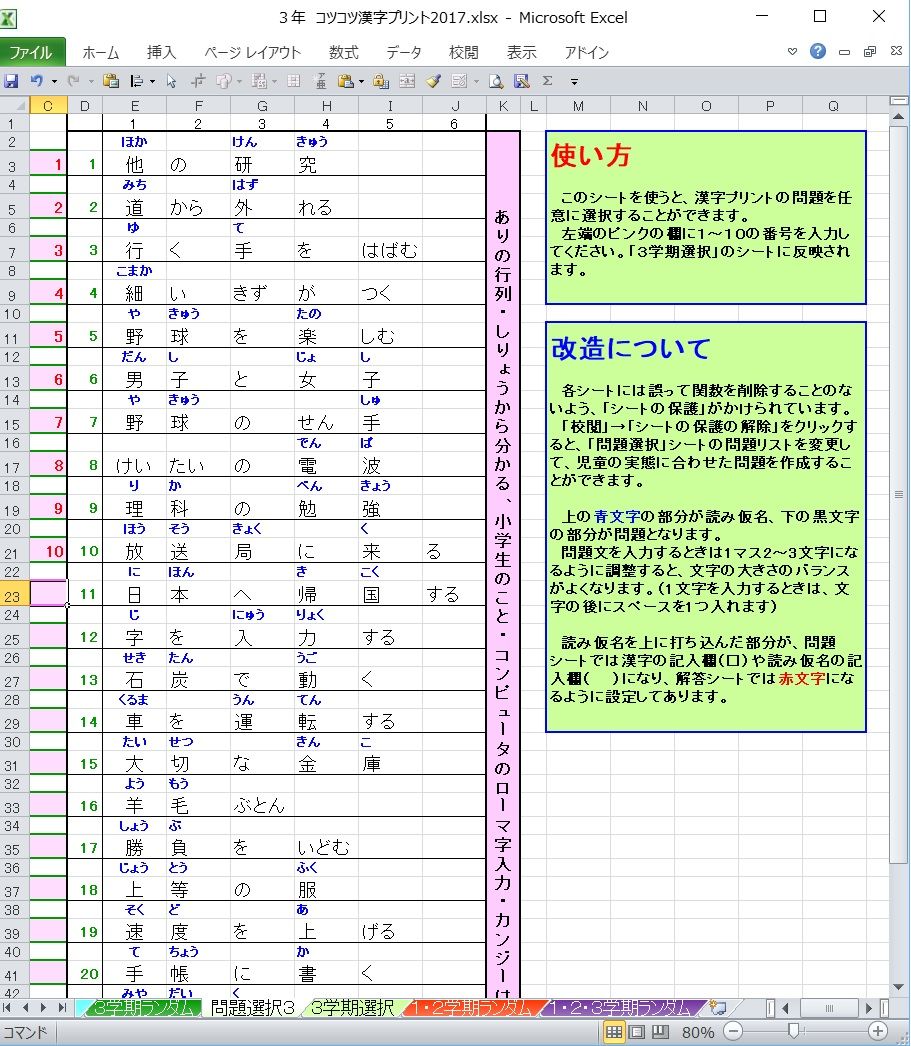The width and height of the screenshot is (911, 1046).
Task: Open the データ ribbon tab
Action: coord(403,53)
